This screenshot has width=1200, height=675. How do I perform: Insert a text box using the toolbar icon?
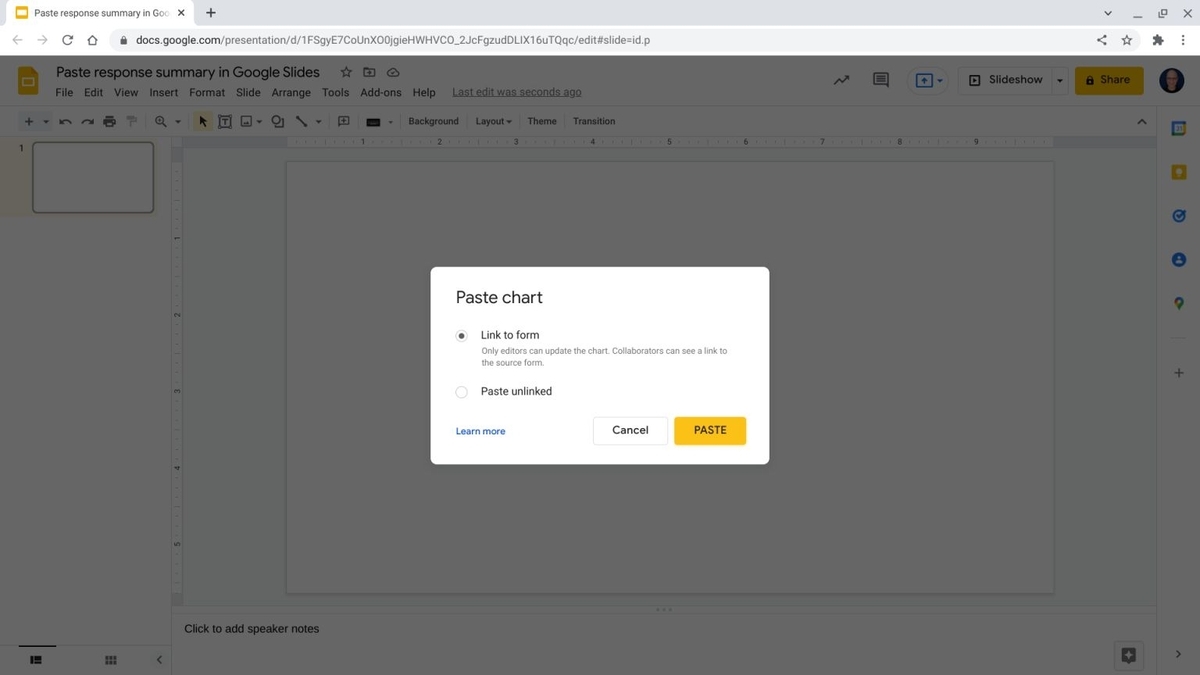pos(225,121)
